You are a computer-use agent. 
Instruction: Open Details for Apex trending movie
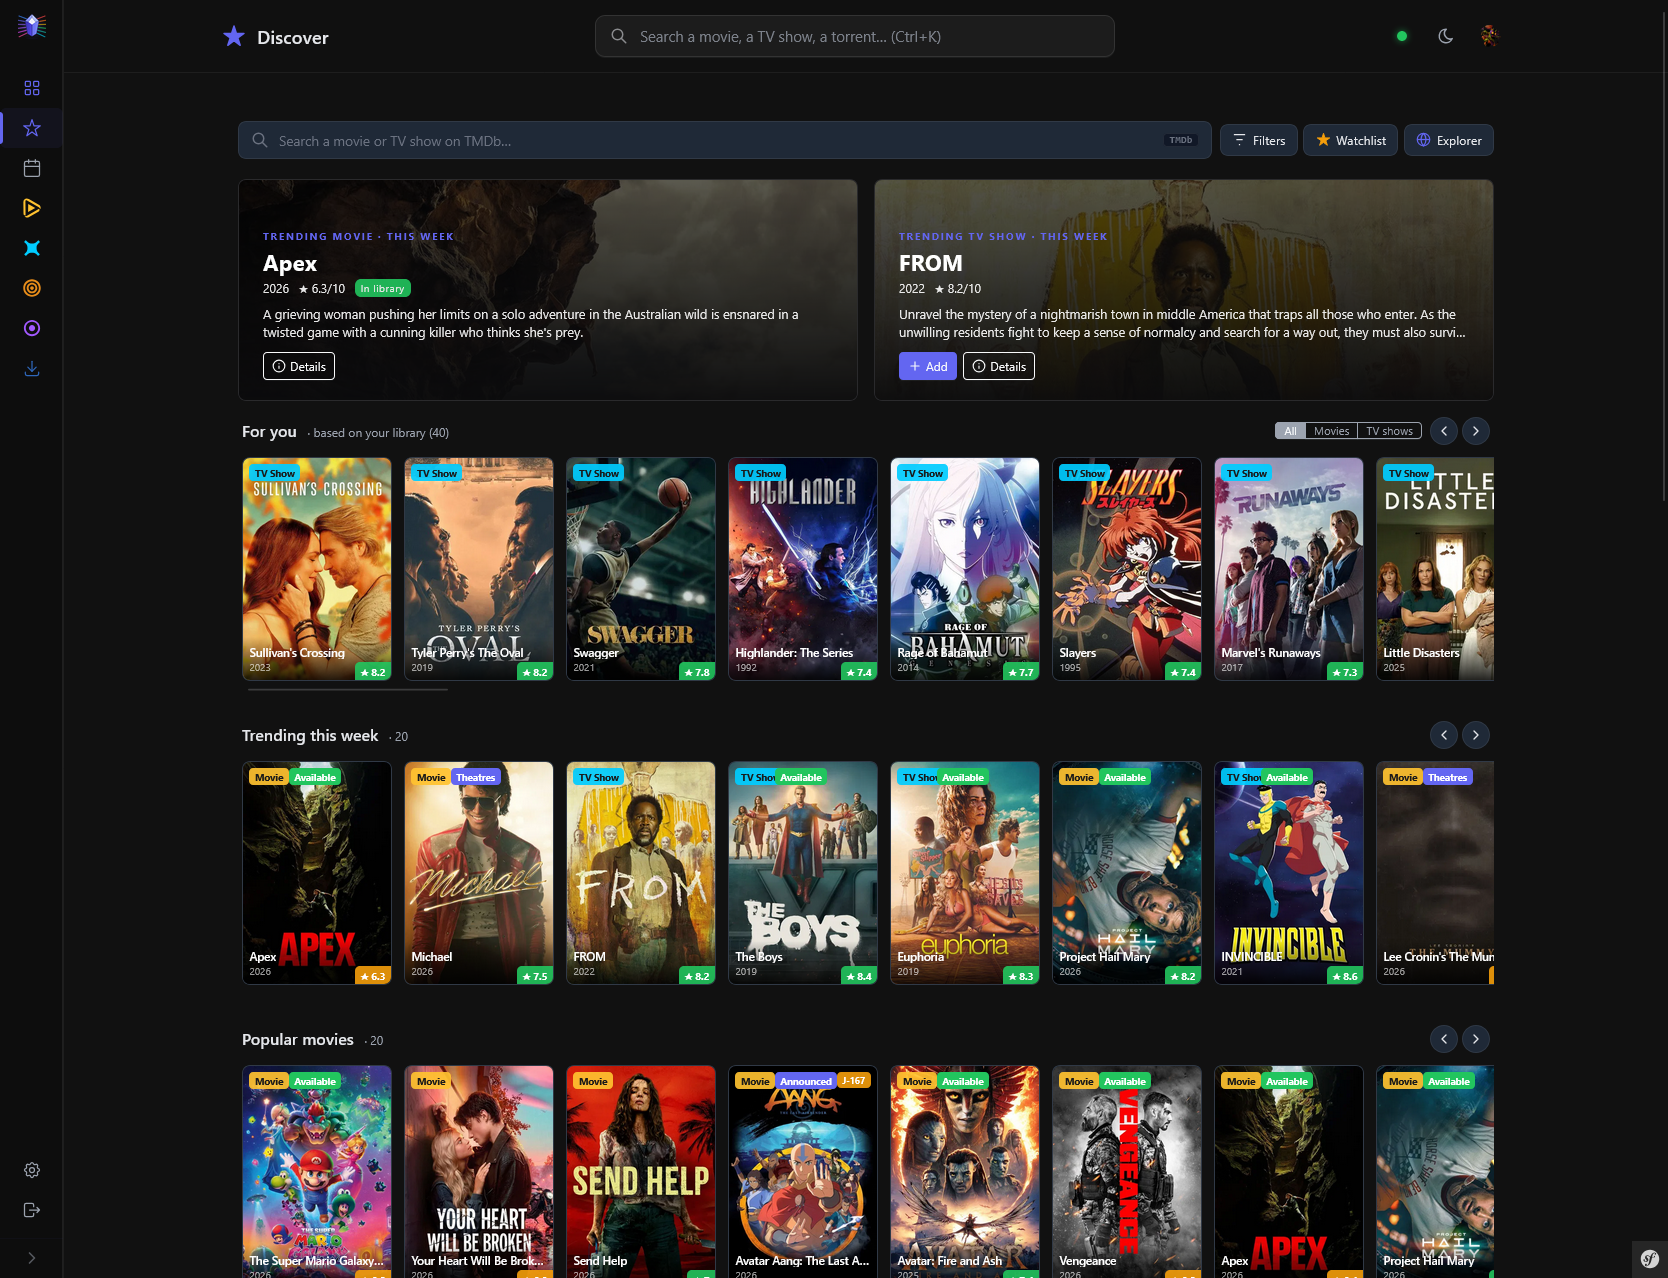pos(299,366)
